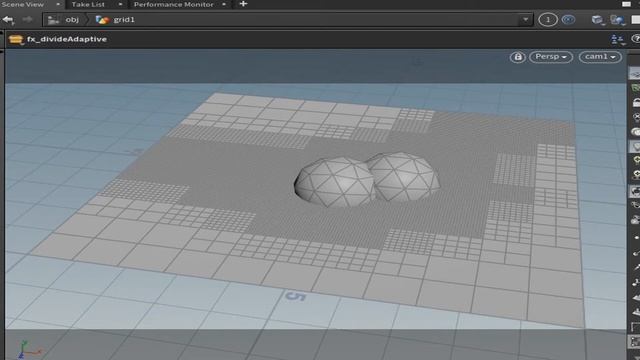The height and width of the screenshot is (360, 640).
Task: Open the Take List tab options dot
Action: 120,4
